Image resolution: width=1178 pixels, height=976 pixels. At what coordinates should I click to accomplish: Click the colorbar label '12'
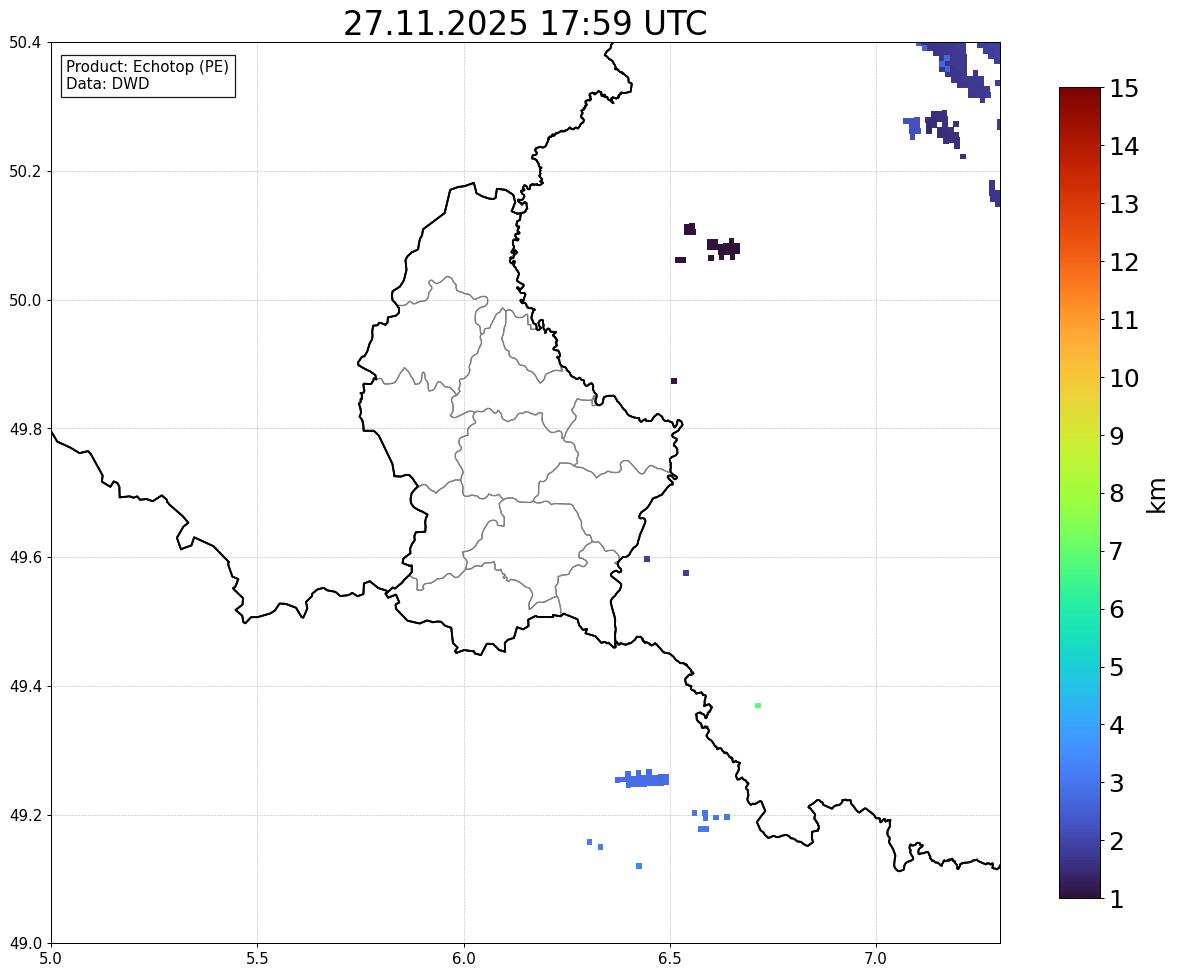[x=1124, y=262]
